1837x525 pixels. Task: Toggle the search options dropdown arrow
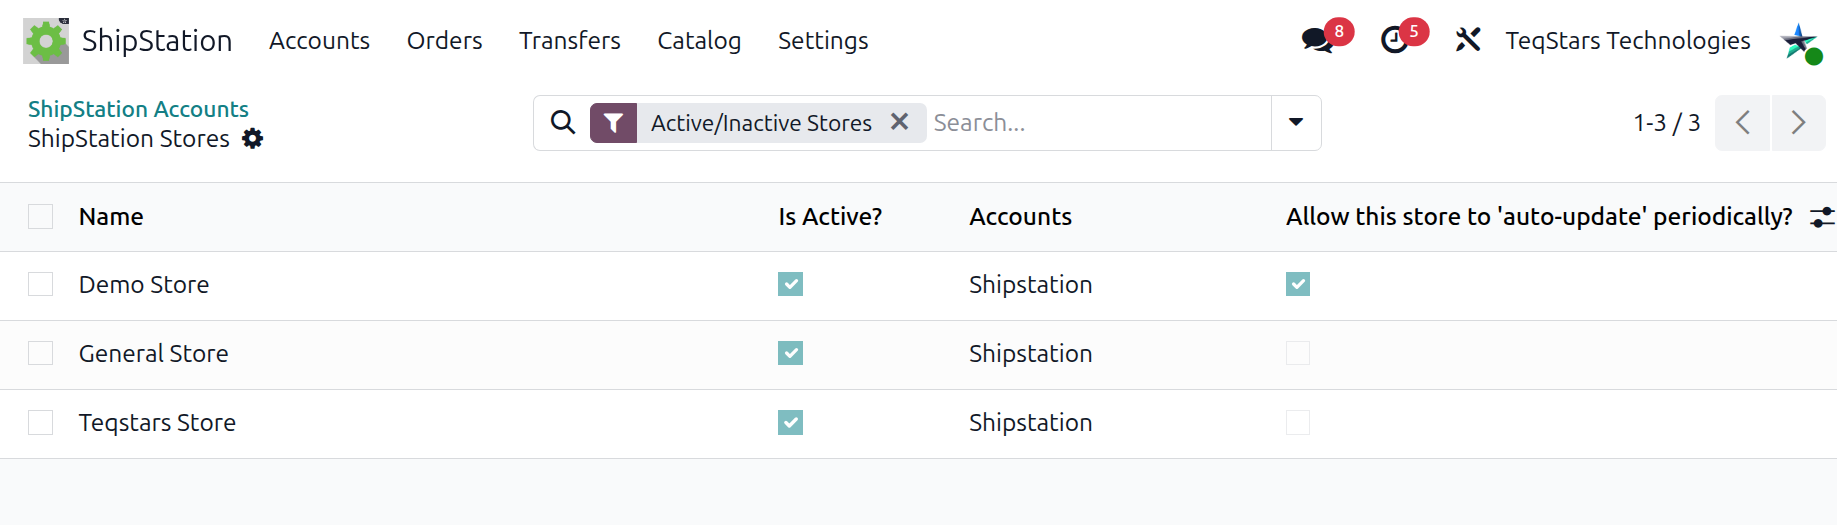(1296, 123)
